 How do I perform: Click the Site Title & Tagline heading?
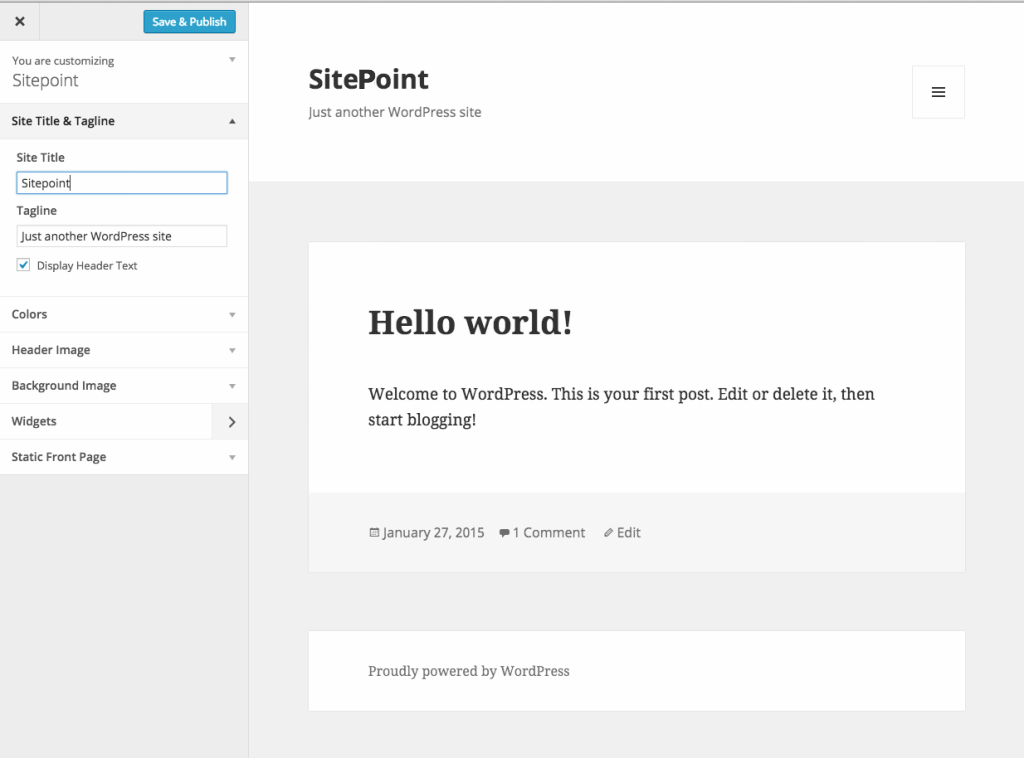[x=63, y=121]
